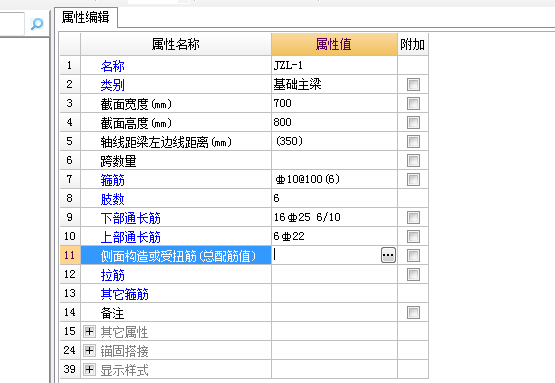
Task: Click the 属性值 column header
Action: [334, 44]
